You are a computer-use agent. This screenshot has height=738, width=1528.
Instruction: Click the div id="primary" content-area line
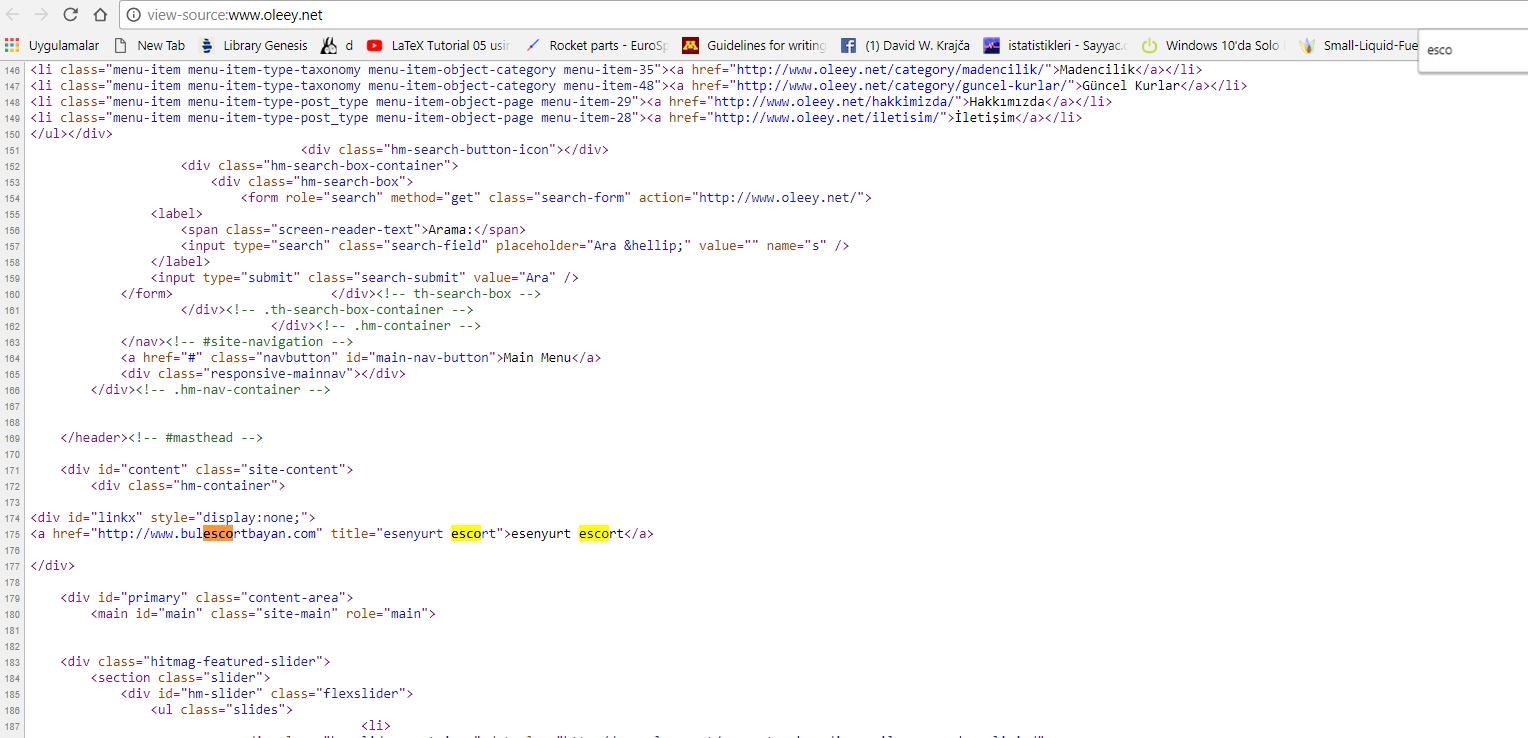[206, 598]
